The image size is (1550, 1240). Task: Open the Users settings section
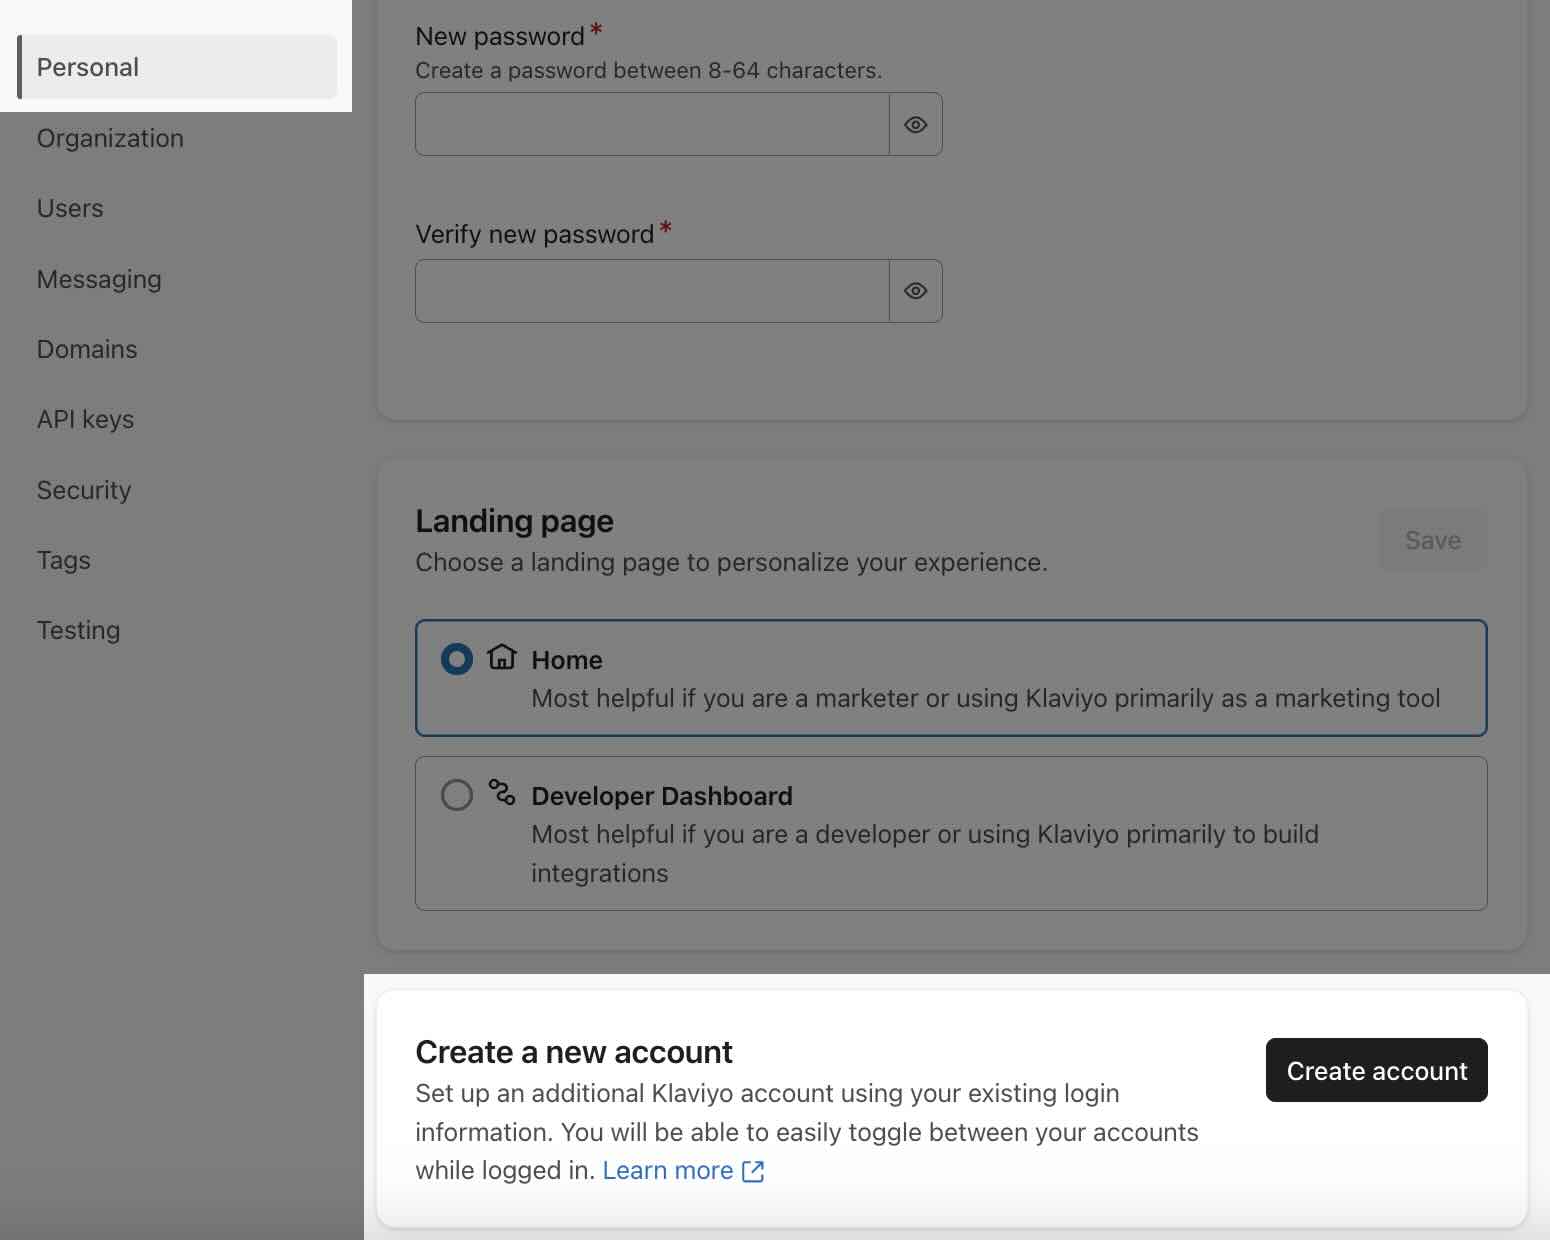click(69, 208)
